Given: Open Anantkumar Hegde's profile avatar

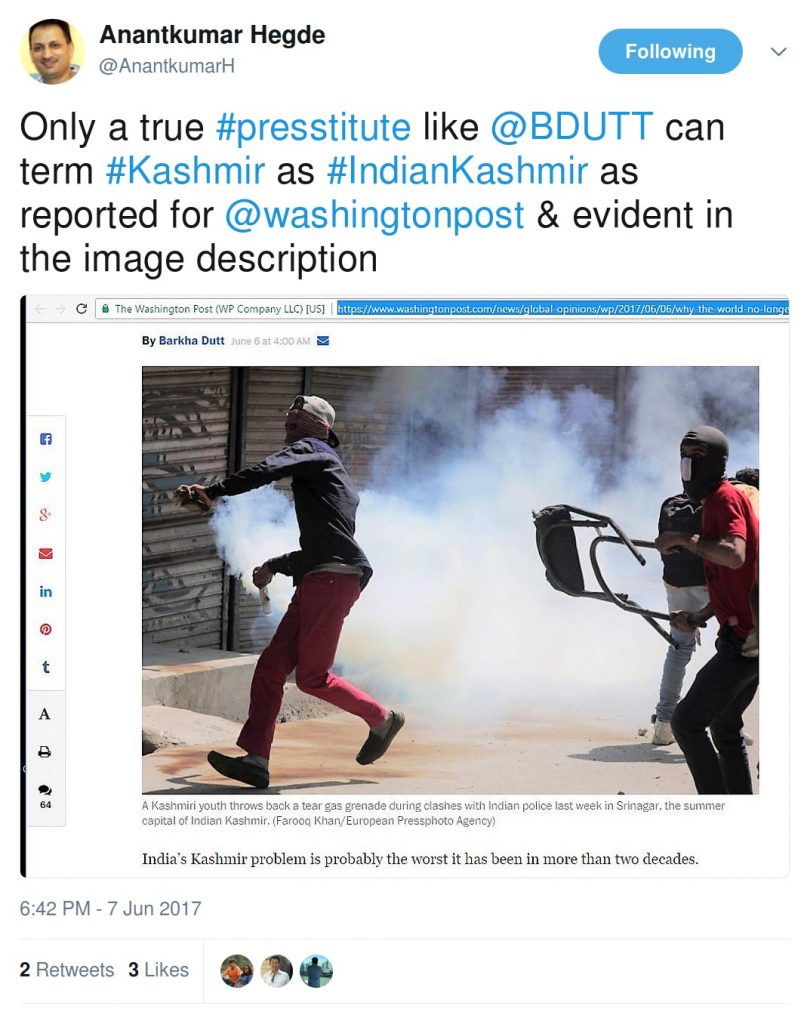Looking at the screenshot, I should [x=52, y=52].
